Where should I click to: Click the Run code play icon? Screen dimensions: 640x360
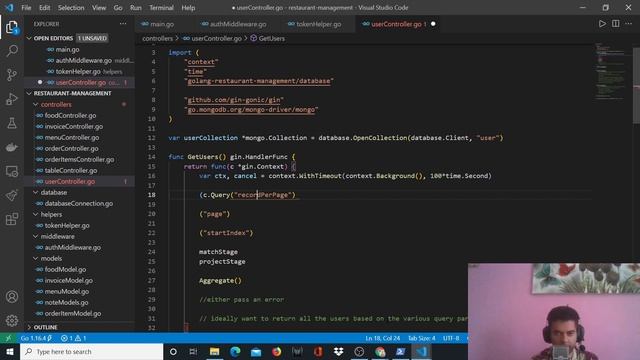click(602, 24)
